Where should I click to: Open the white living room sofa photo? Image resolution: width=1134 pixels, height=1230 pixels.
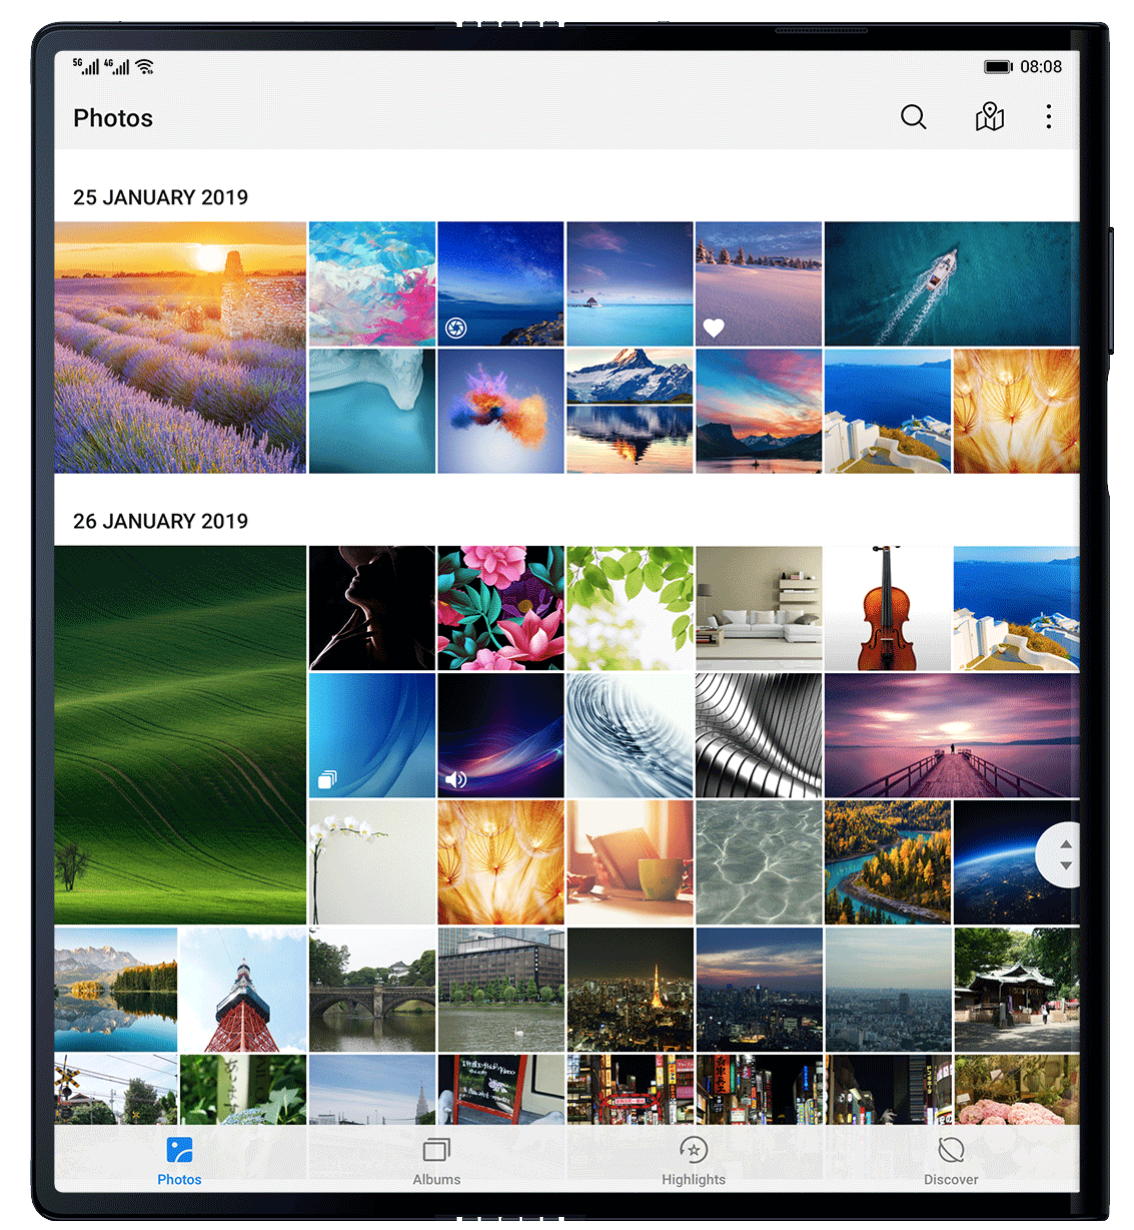[758, 608]
